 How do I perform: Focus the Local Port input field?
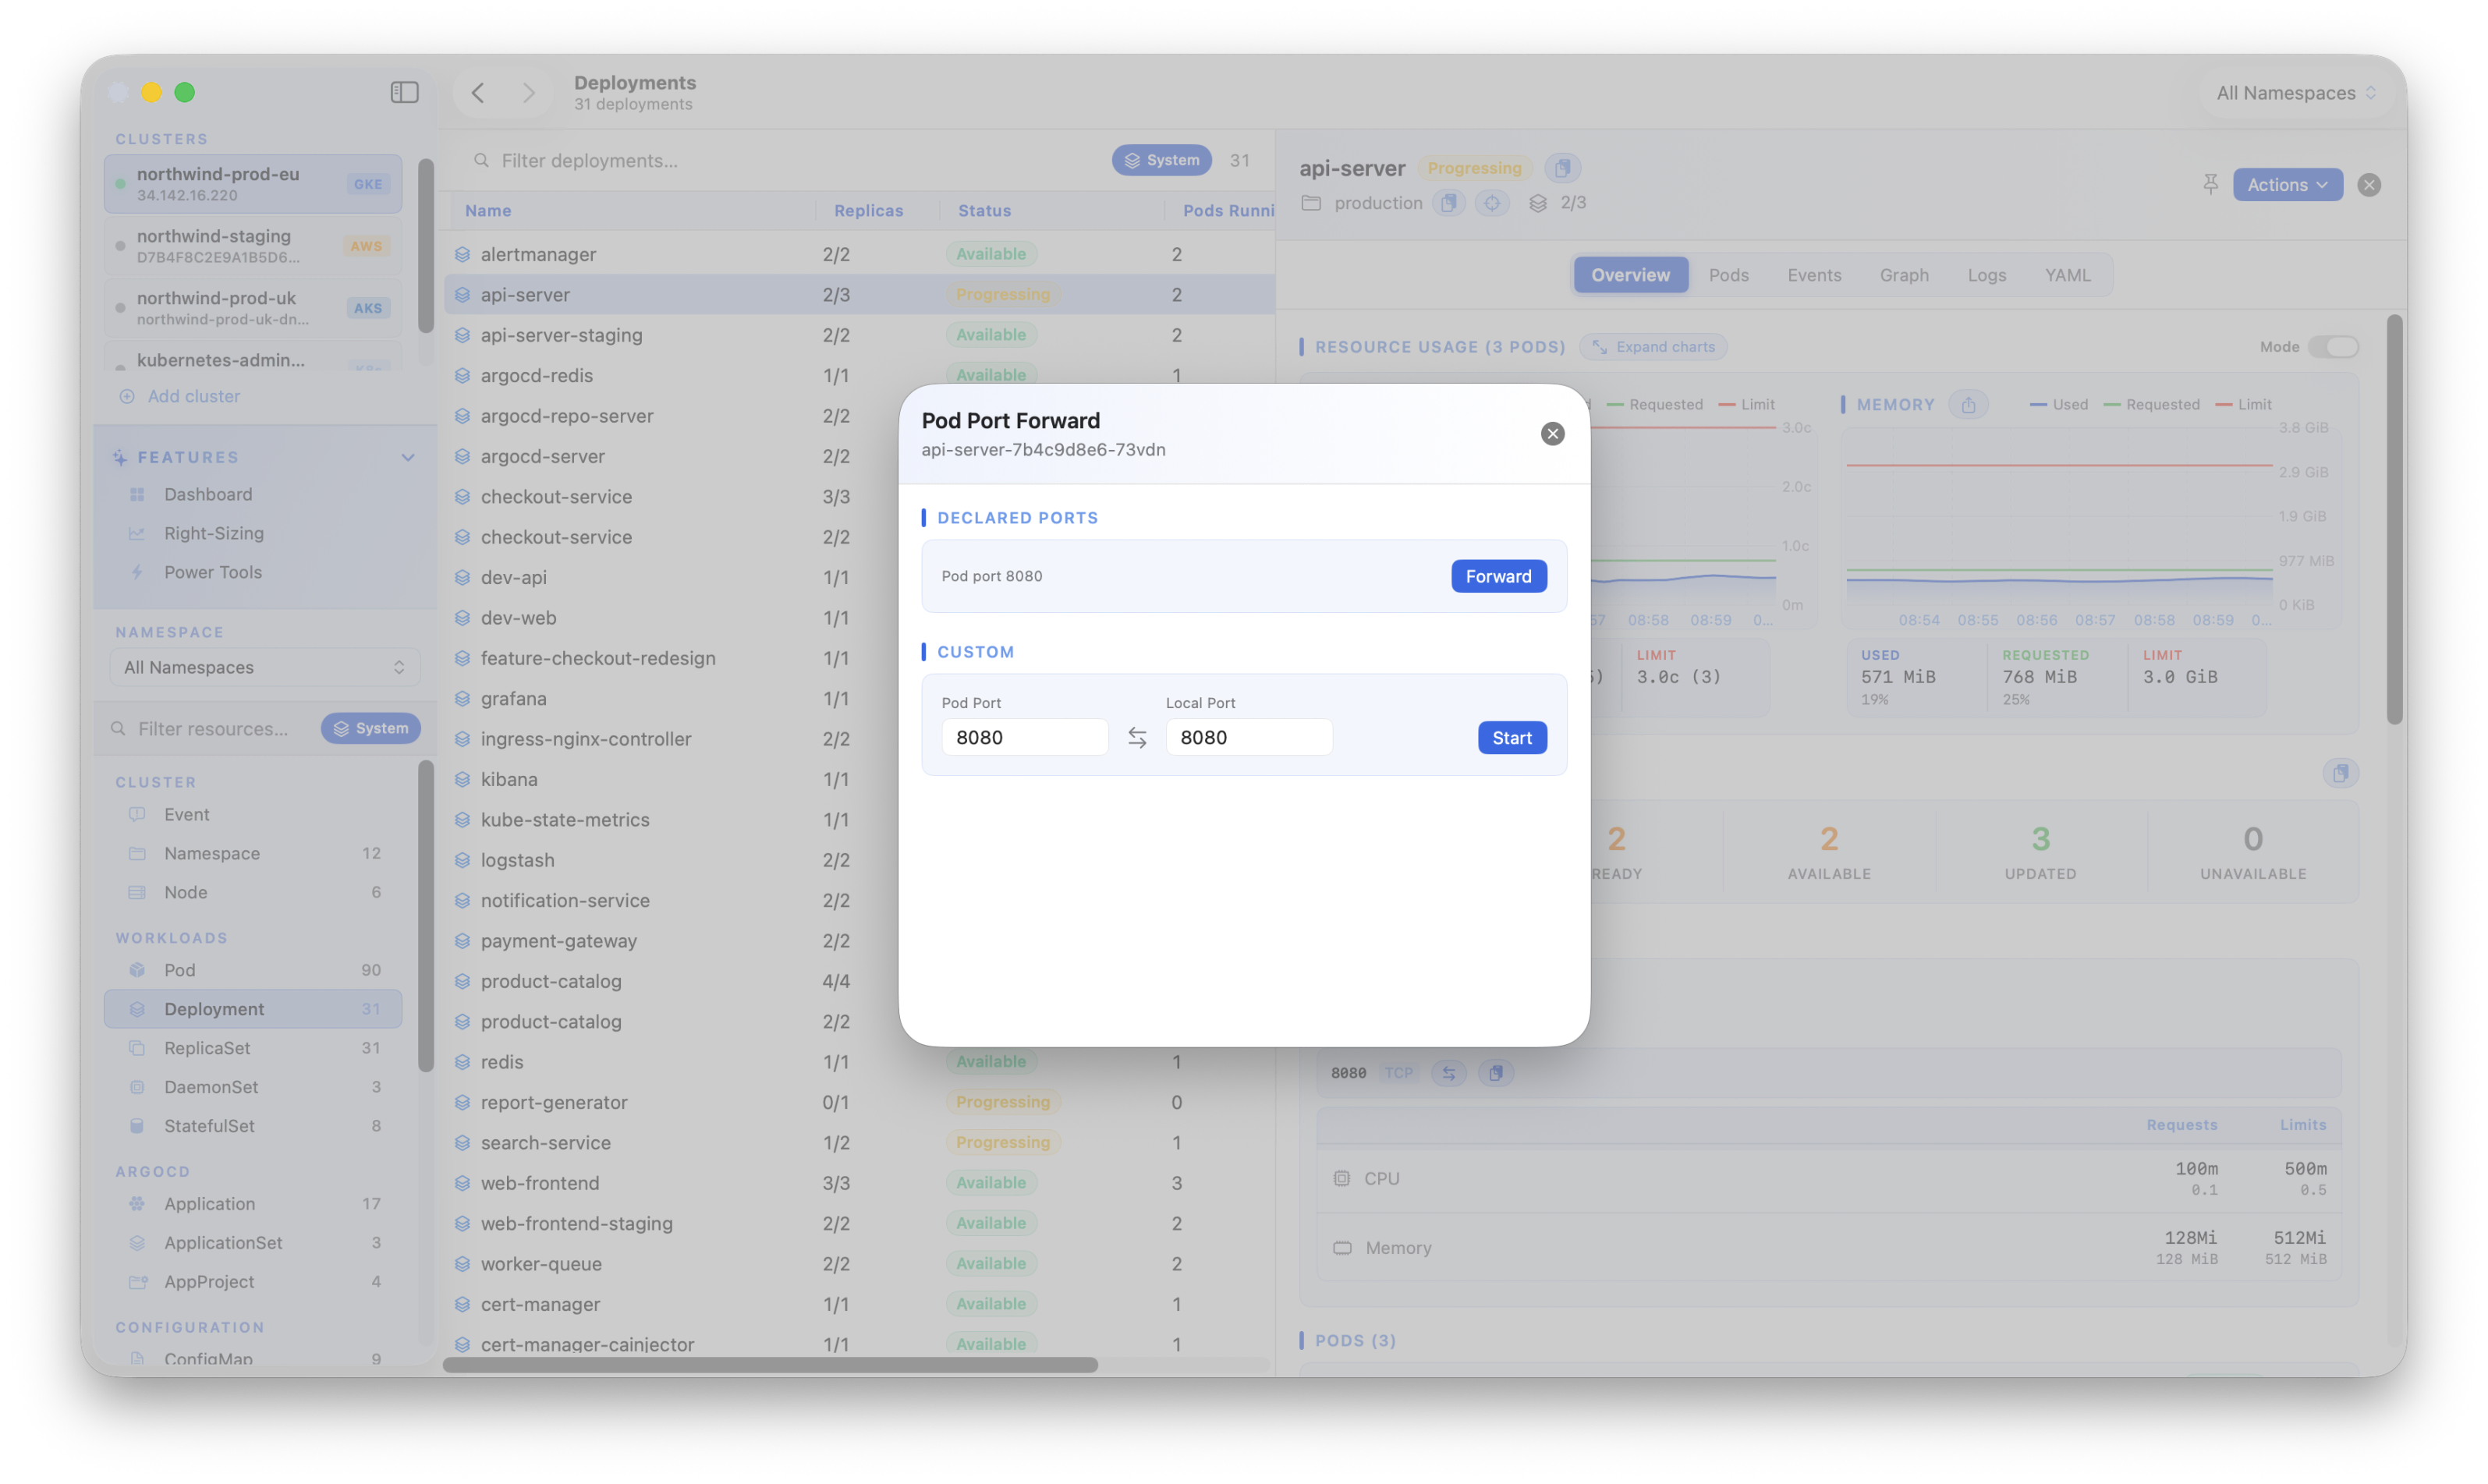click(x=1248, y=737)
